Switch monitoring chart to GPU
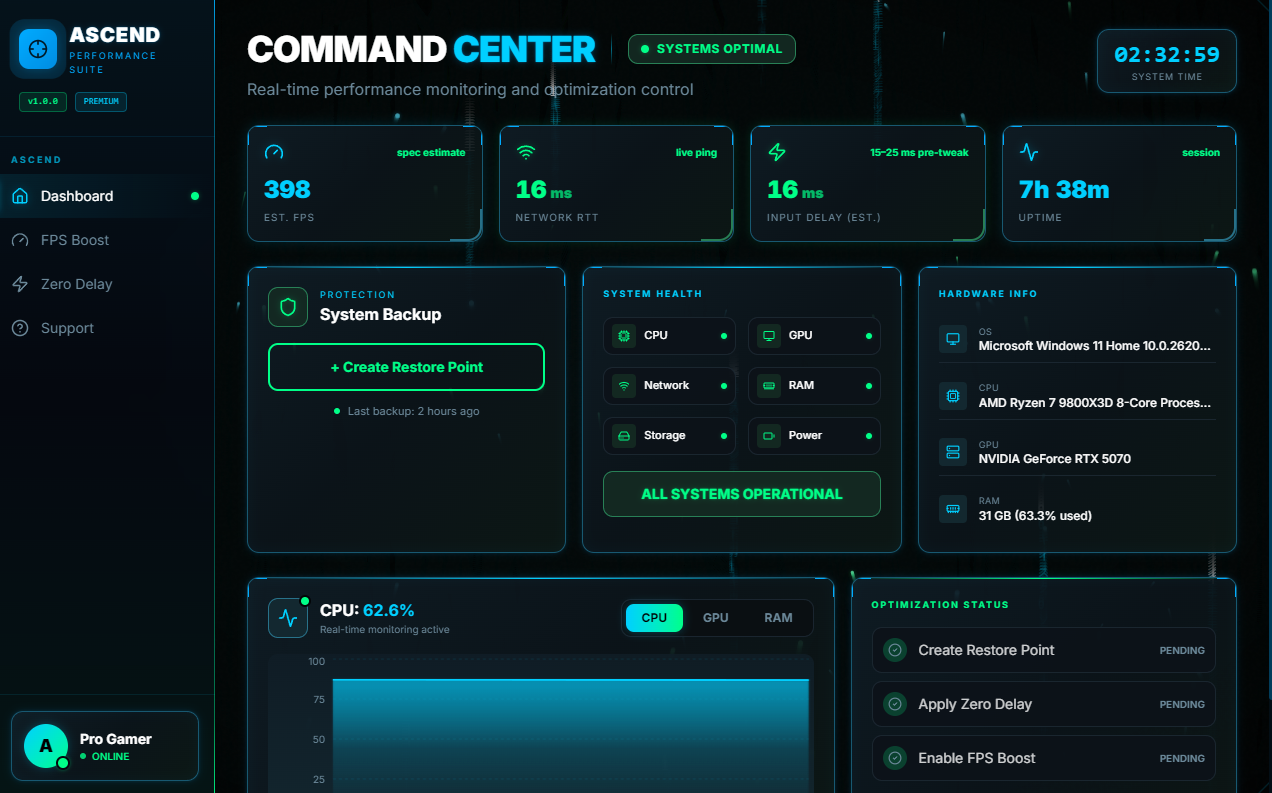The height and width of the screenshot is (793, 1272). [x=715, y=618]
